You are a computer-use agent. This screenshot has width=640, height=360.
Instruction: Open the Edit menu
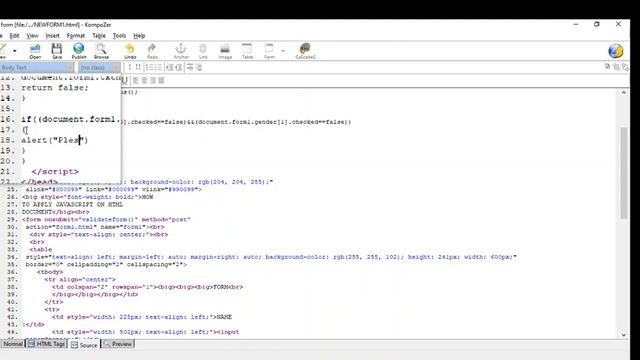pos(14,36)
